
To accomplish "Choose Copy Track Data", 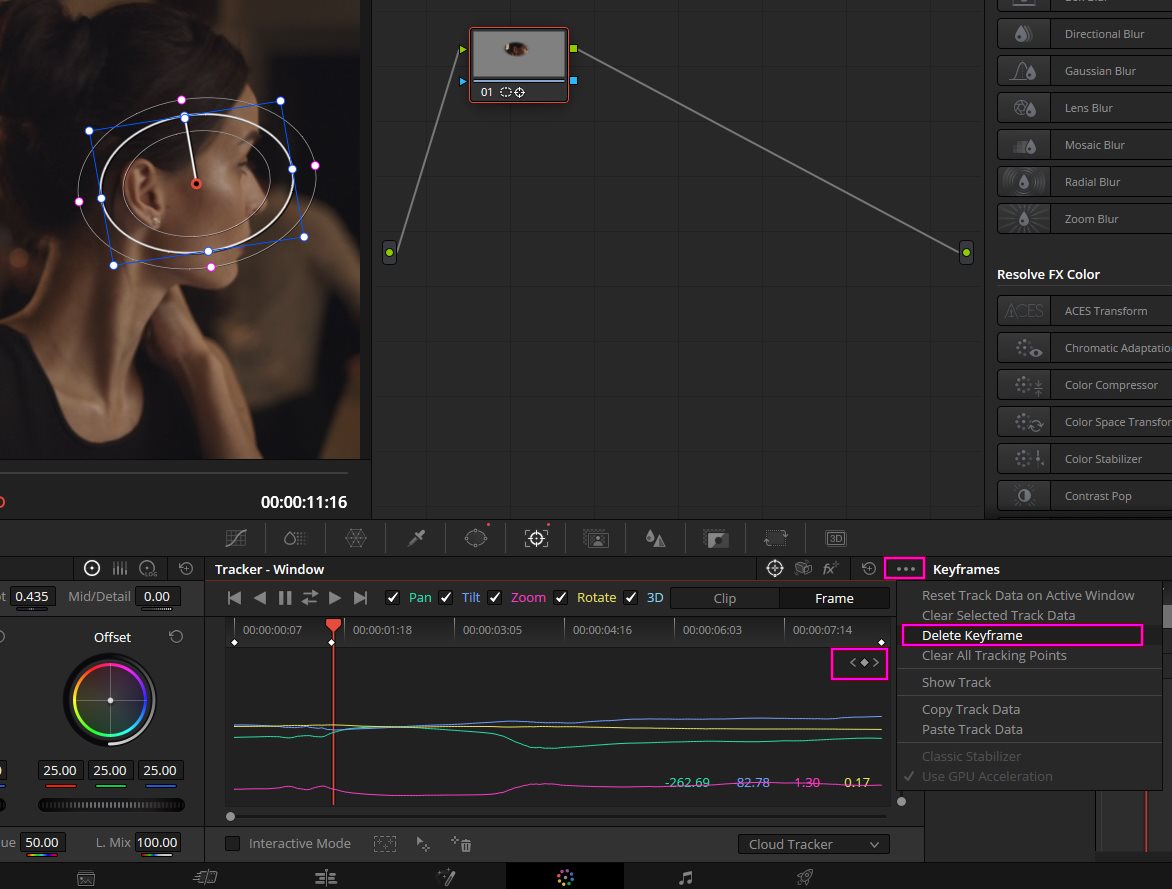I will click(970, 710).
